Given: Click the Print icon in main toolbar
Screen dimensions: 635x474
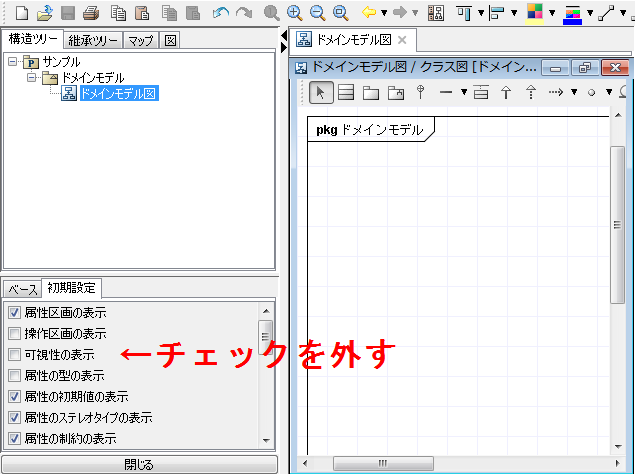Looking at the screenshot, I should tap(91, 13).
